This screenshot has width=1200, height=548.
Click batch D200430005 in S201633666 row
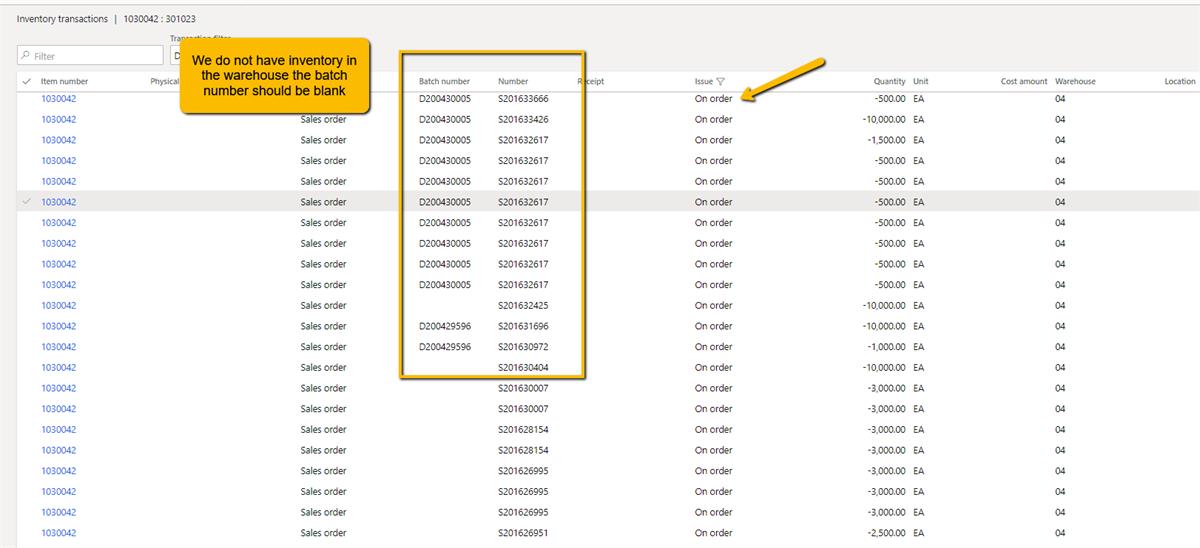click(x=445, y=99)
